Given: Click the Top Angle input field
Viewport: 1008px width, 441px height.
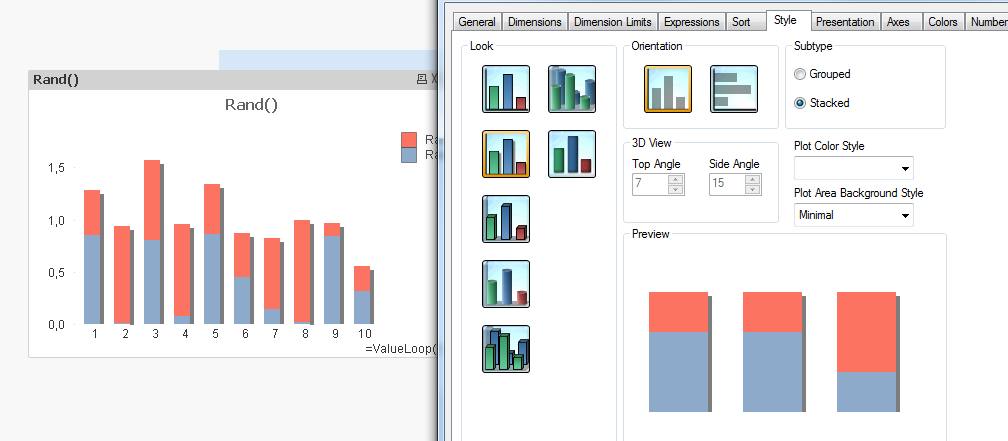Looking at the screenshot, I should coord(650,184).
